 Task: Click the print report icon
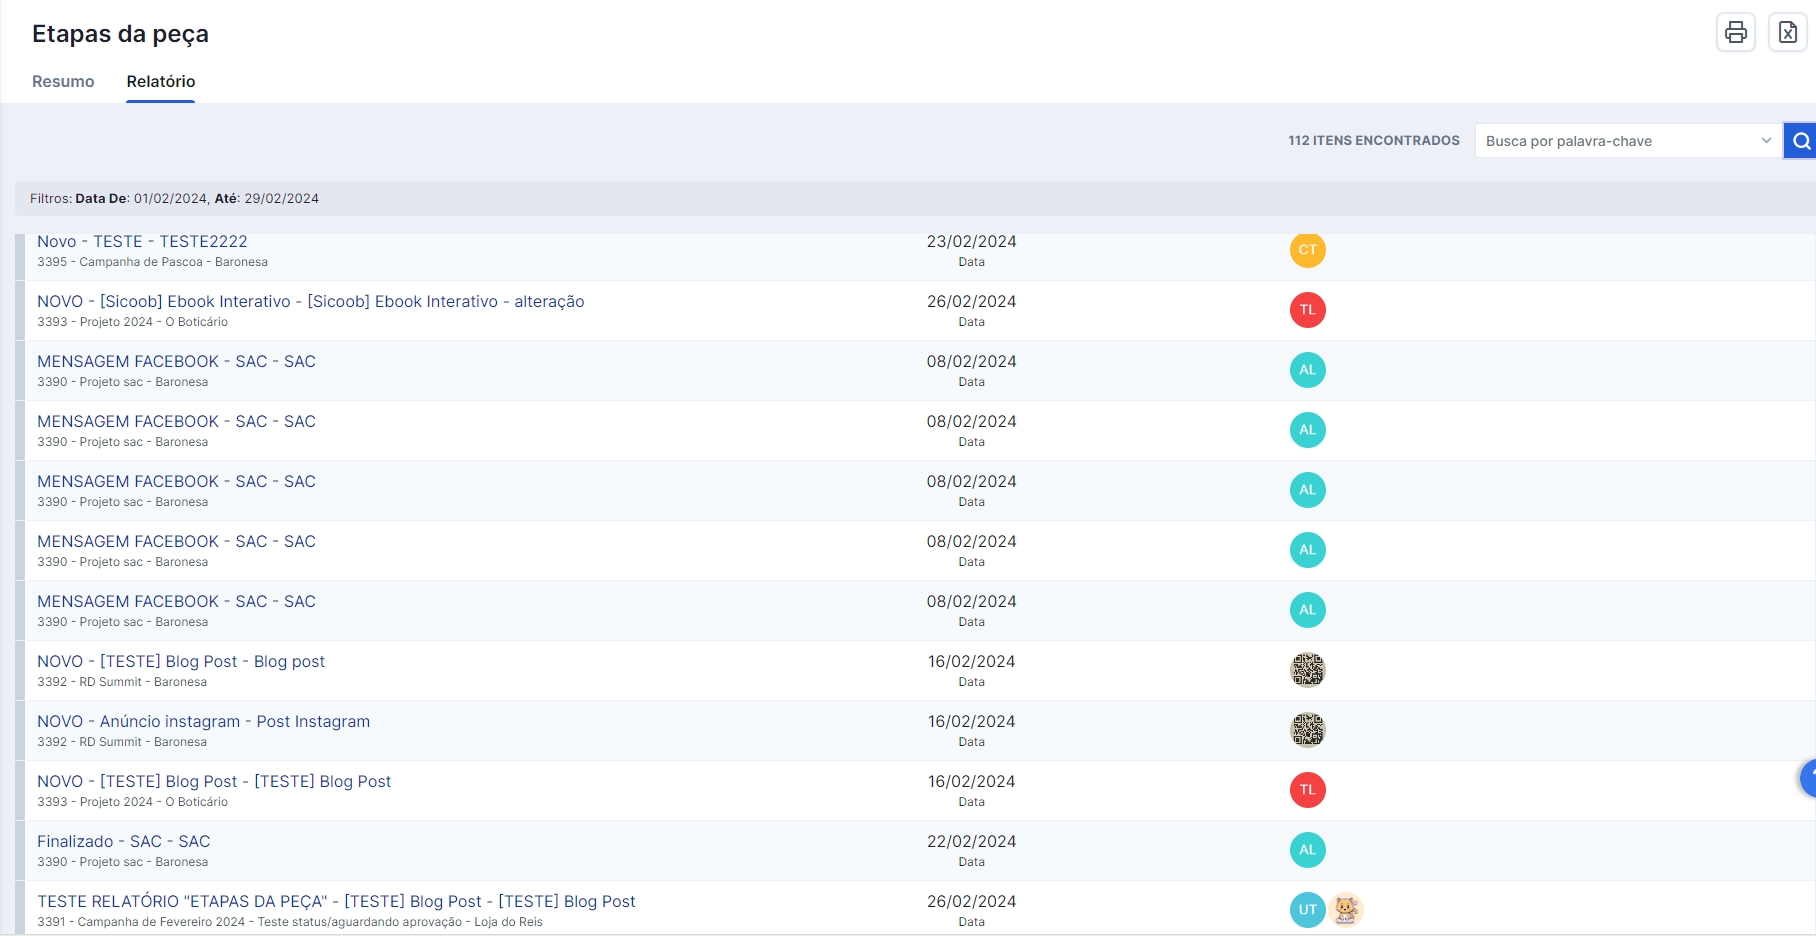pos(1736,33)
